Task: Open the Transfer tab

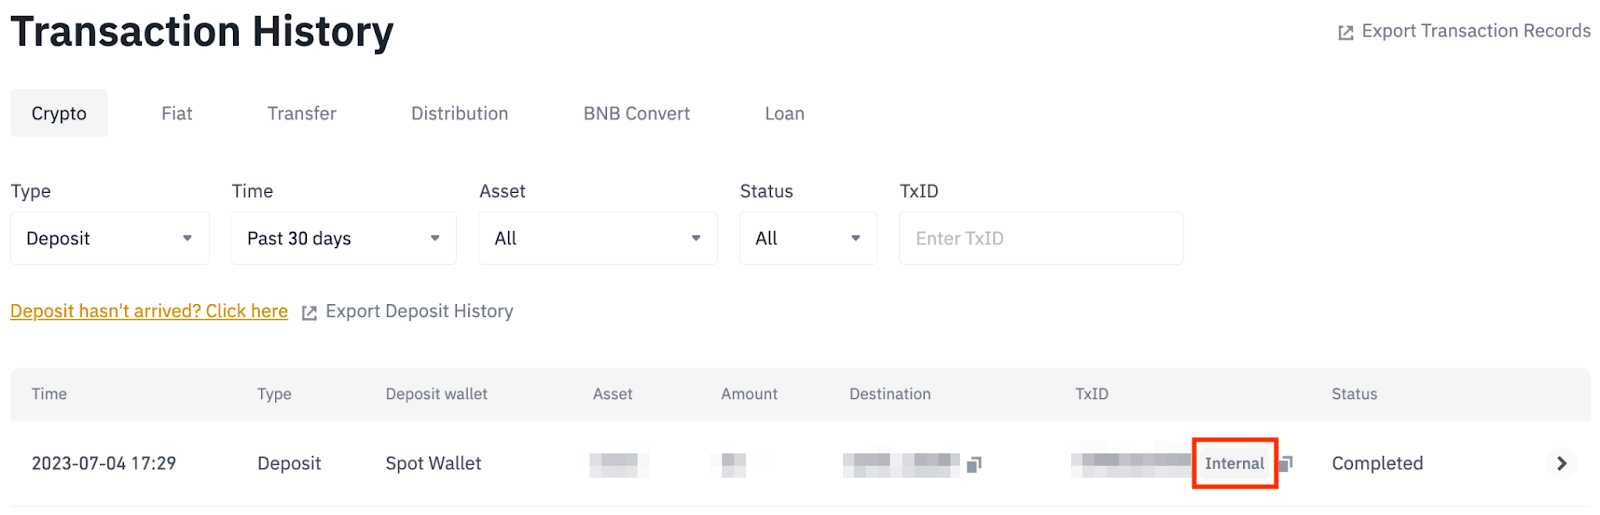Action: [302, 114]
